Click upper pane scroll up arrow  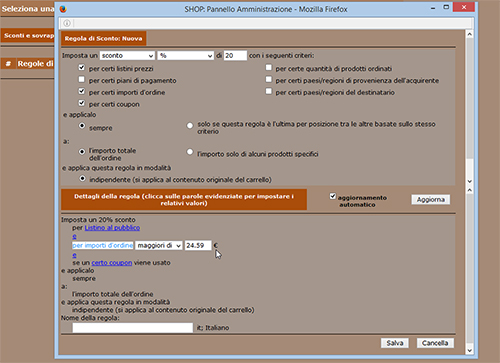point(469,34)
